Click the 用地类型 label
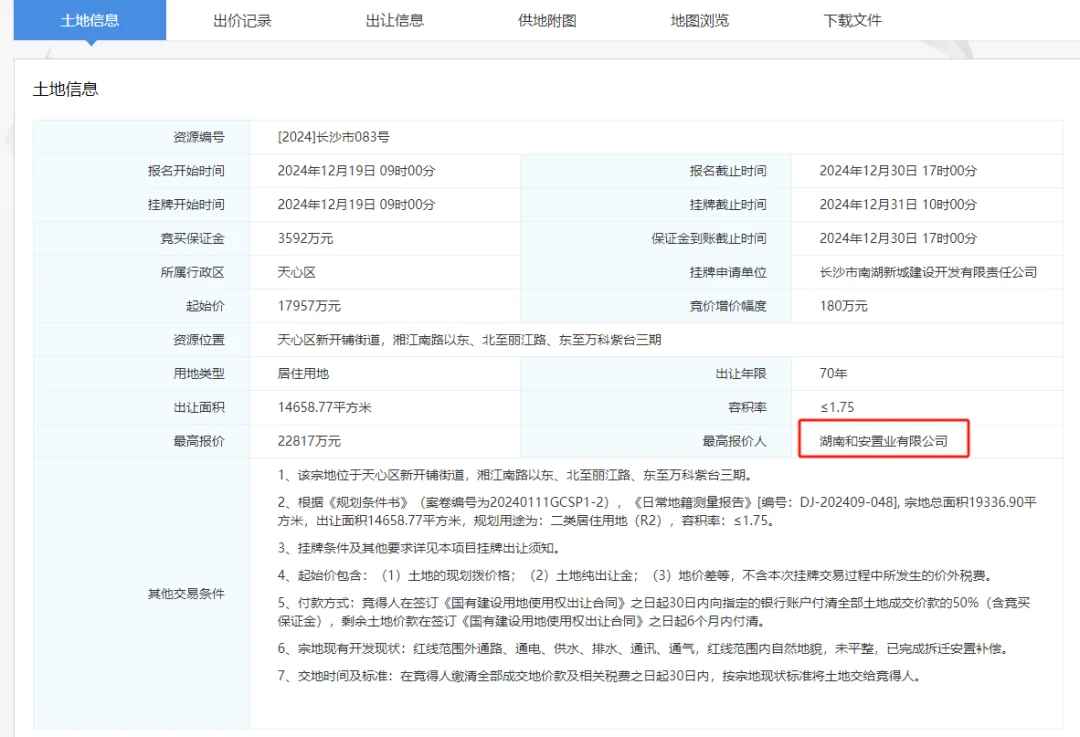The width and height of the screenshot is (1080, 737). coord(199,373)
